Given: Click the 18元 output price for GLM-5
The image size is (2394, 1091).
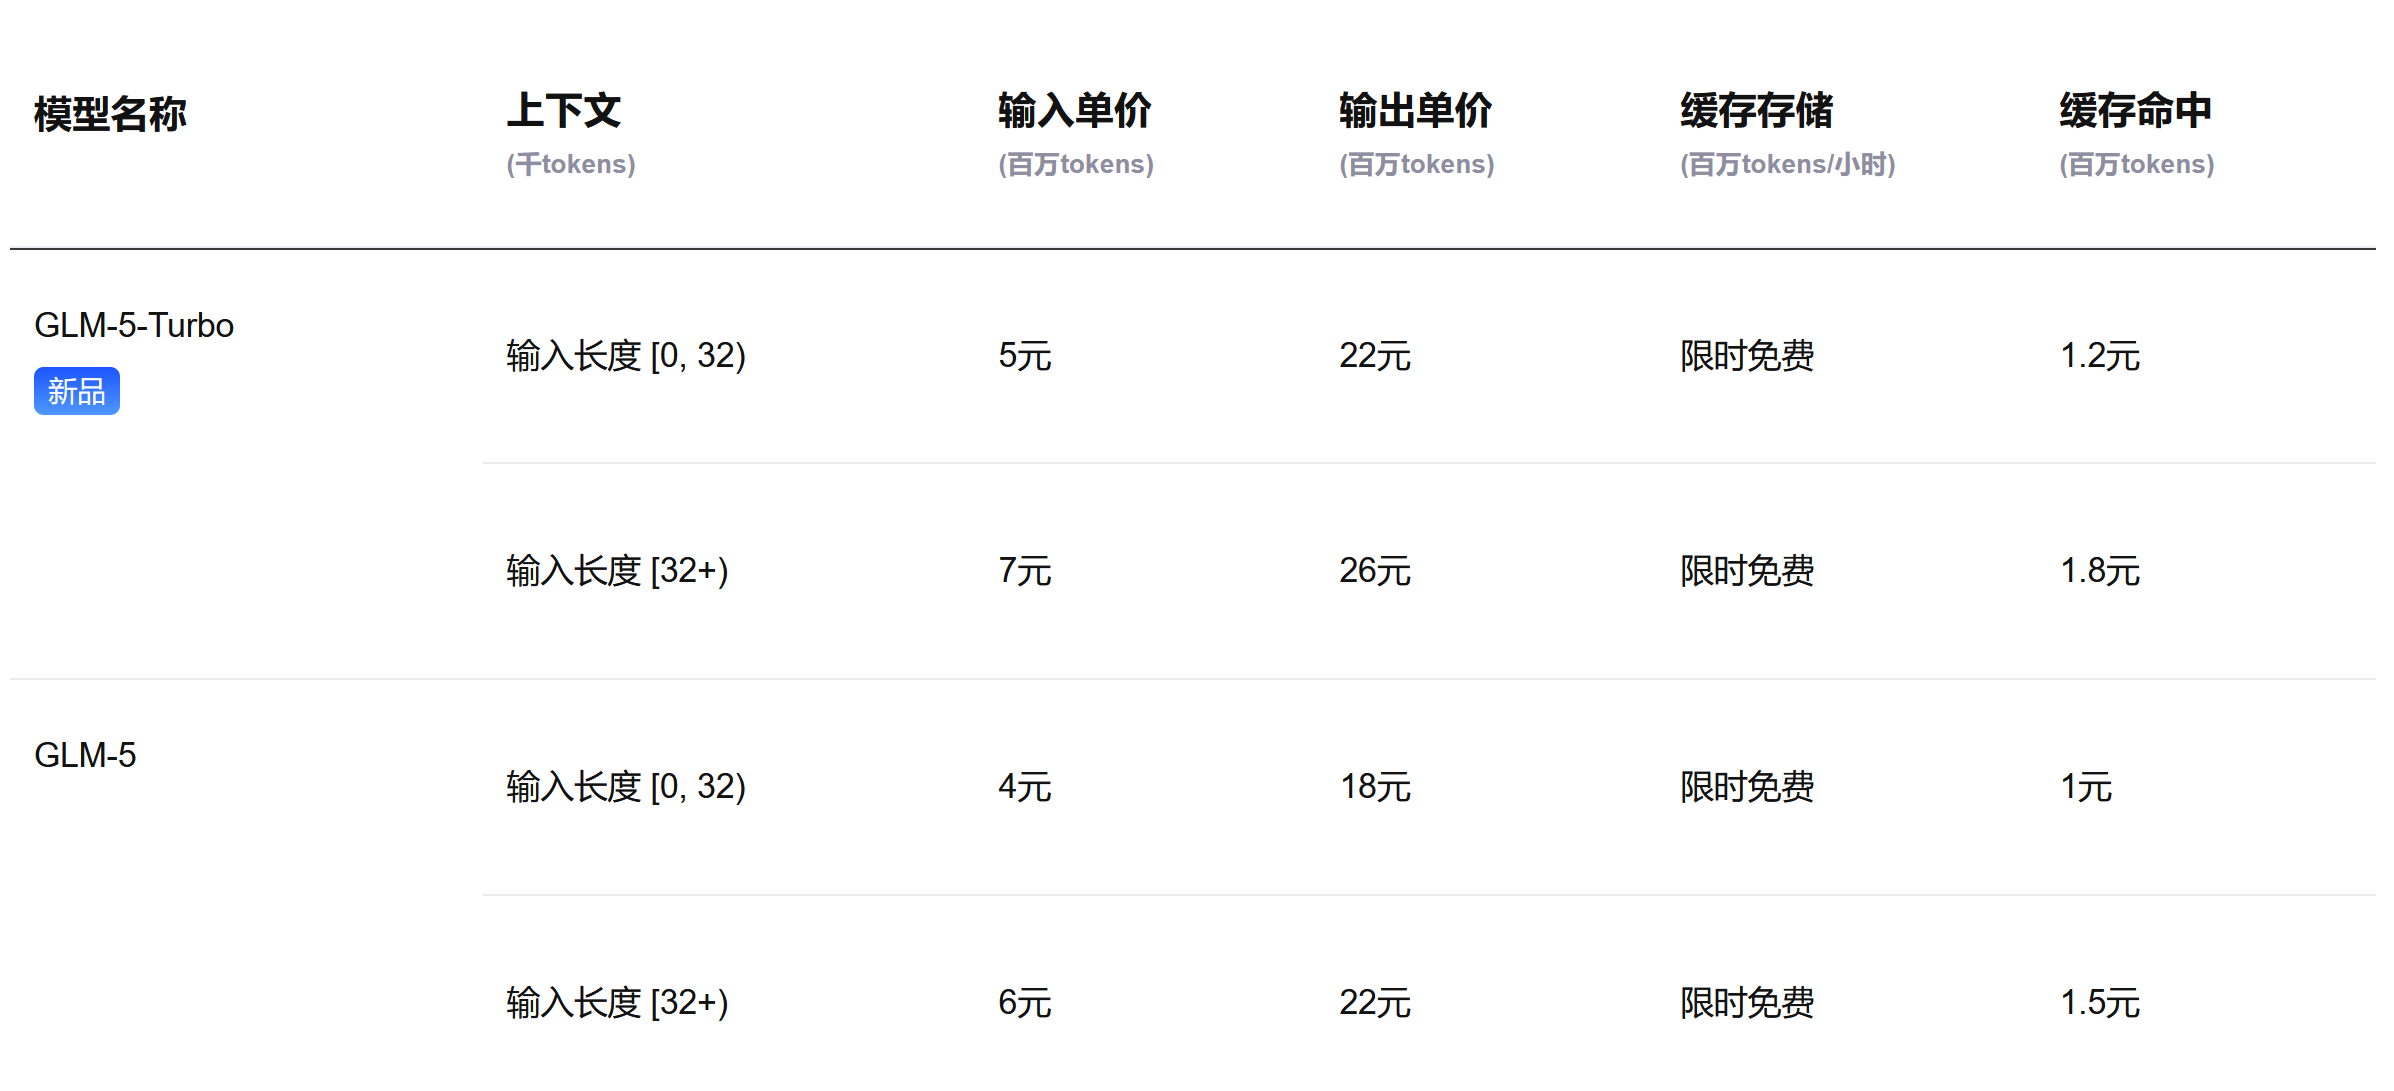Looking at the screenshot, I should coord(1375,787).
